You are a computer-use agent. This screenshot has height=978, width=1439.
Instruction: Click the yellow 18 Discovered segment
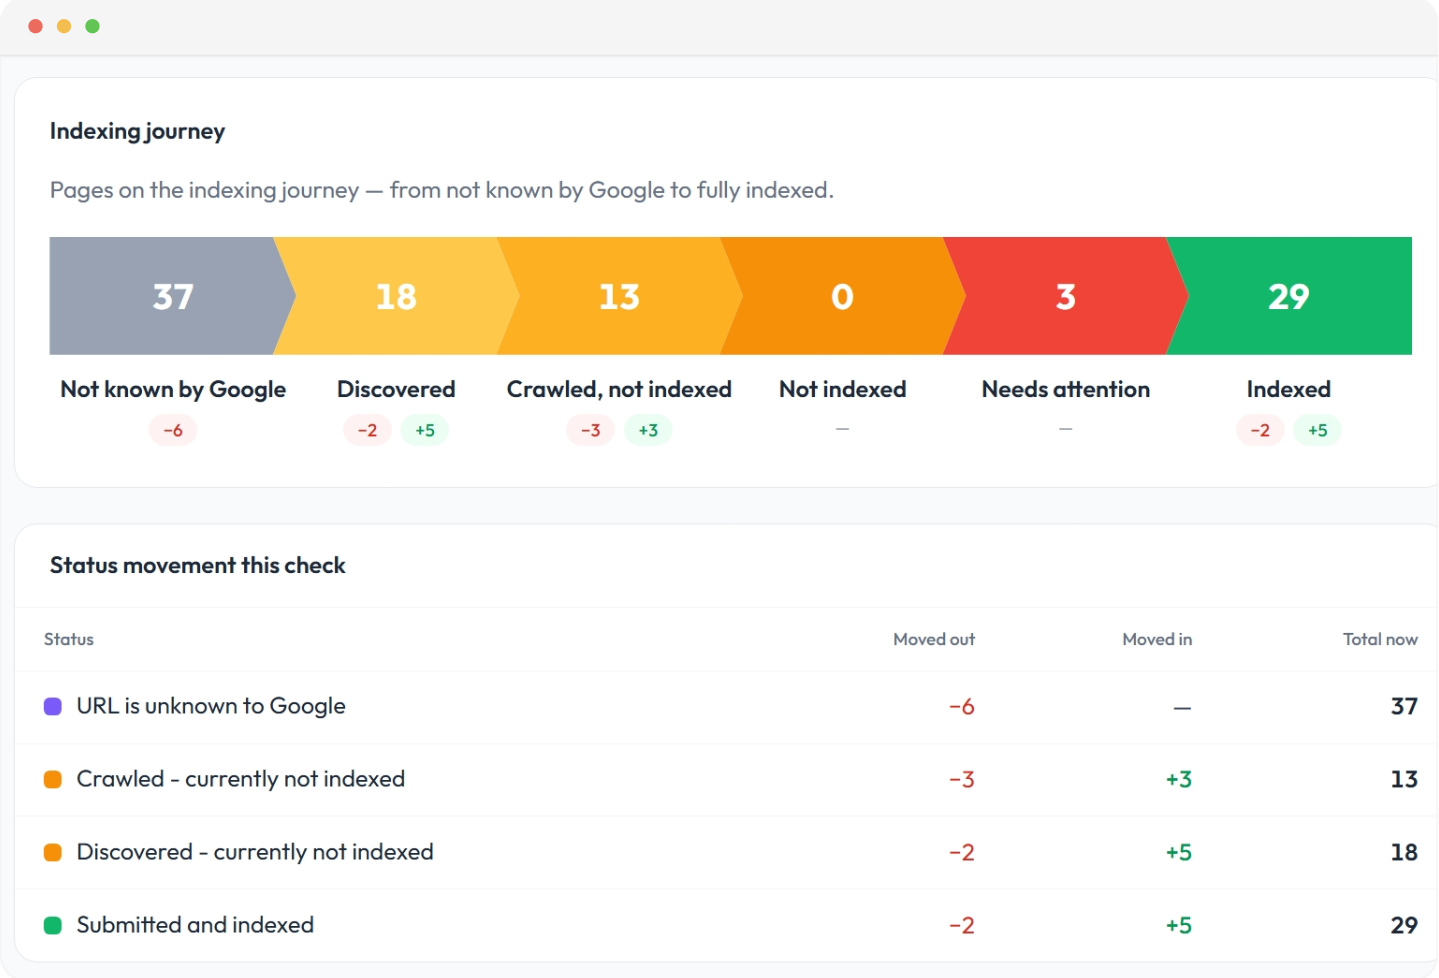396,296
